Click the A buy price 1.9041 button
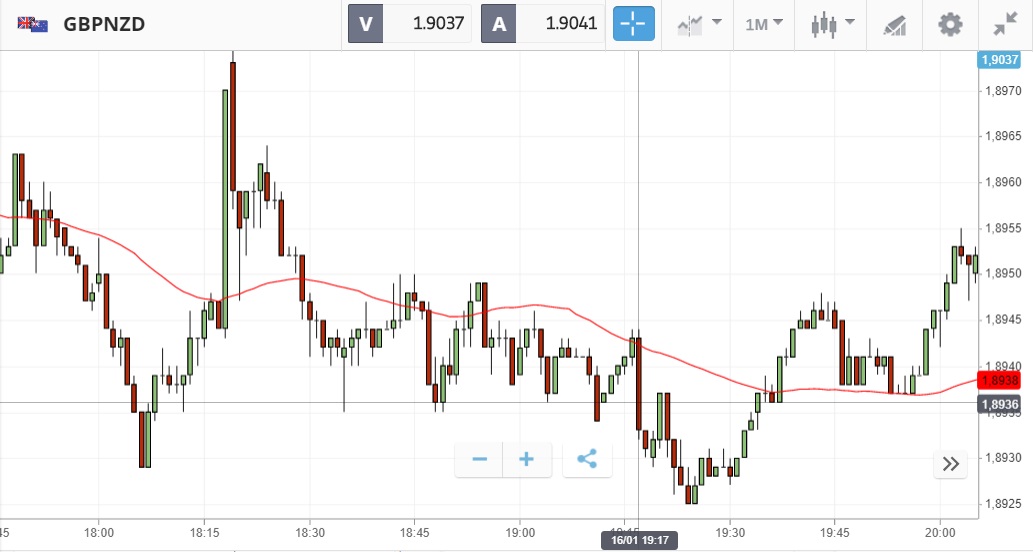This screenshot has width=1033, height=552. [x=543, y=24]
